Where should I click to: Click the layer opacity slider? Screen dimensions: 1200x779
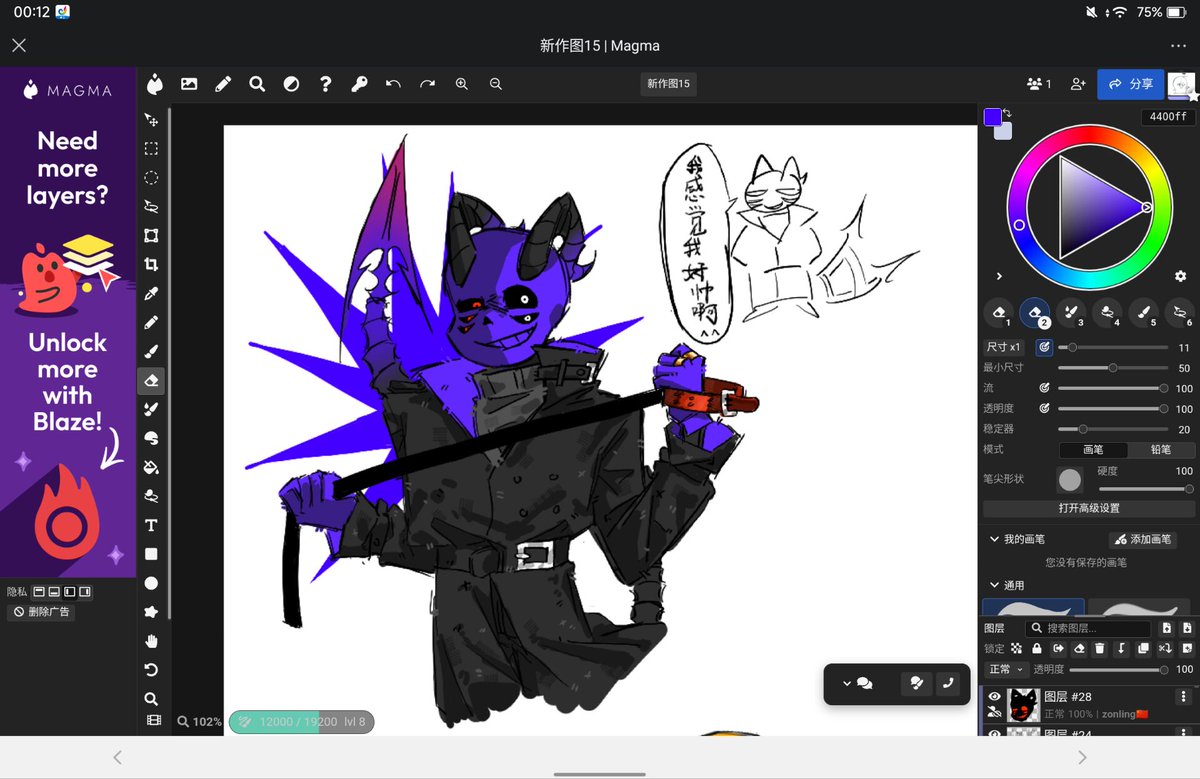(1118, 669)
